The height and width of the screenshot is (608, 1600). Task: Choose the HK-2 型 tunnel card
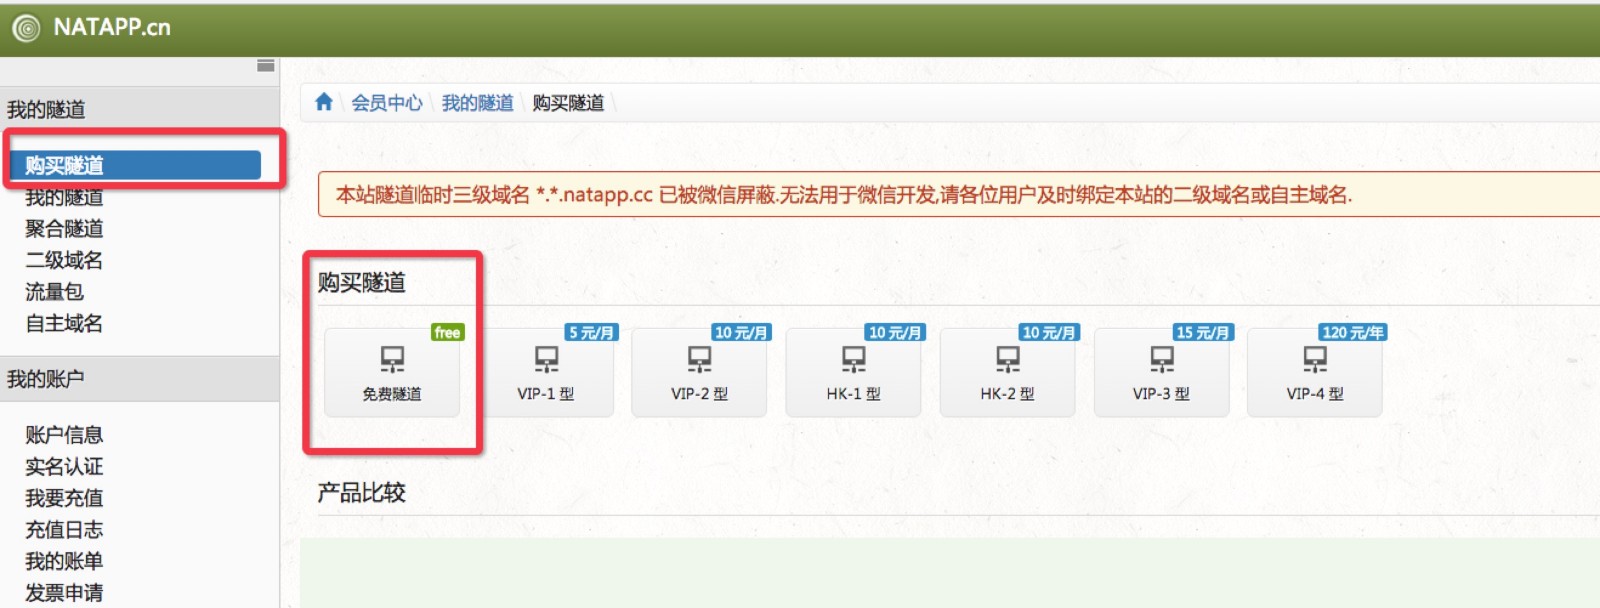click(x=1008, y=372)
